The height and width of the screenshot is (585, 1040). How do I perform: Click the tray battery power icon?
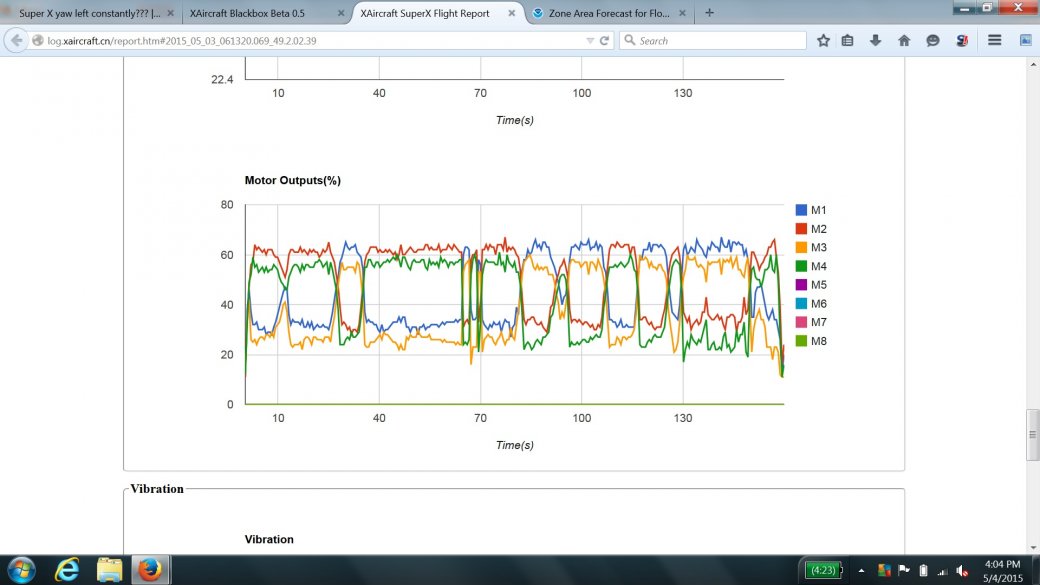[x=923, y=570]
